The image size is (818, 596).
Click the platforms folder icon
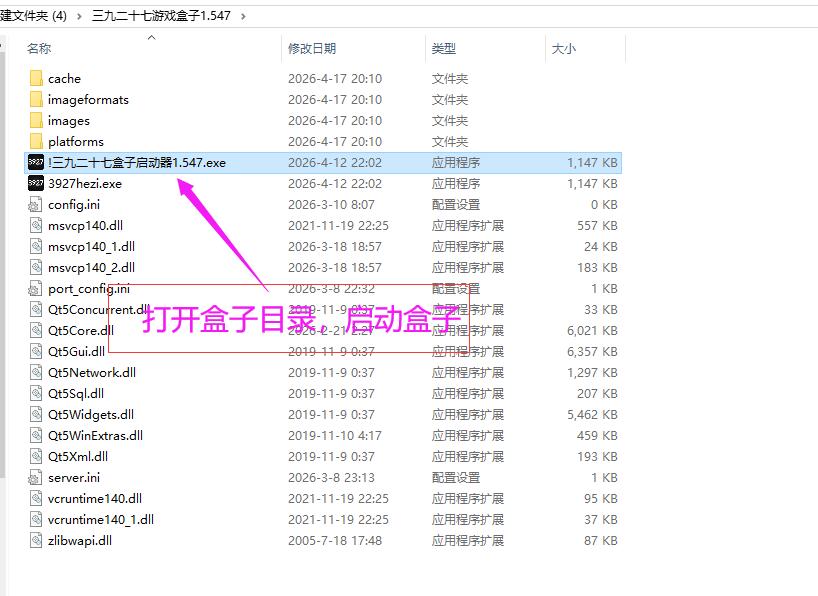click(36, 141)
